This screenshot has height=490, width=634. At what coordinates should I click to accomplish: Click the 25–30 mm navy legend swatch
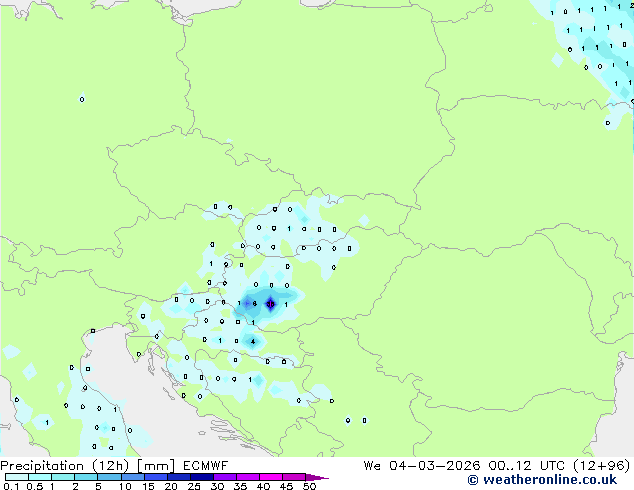click(x=201, y=477)
